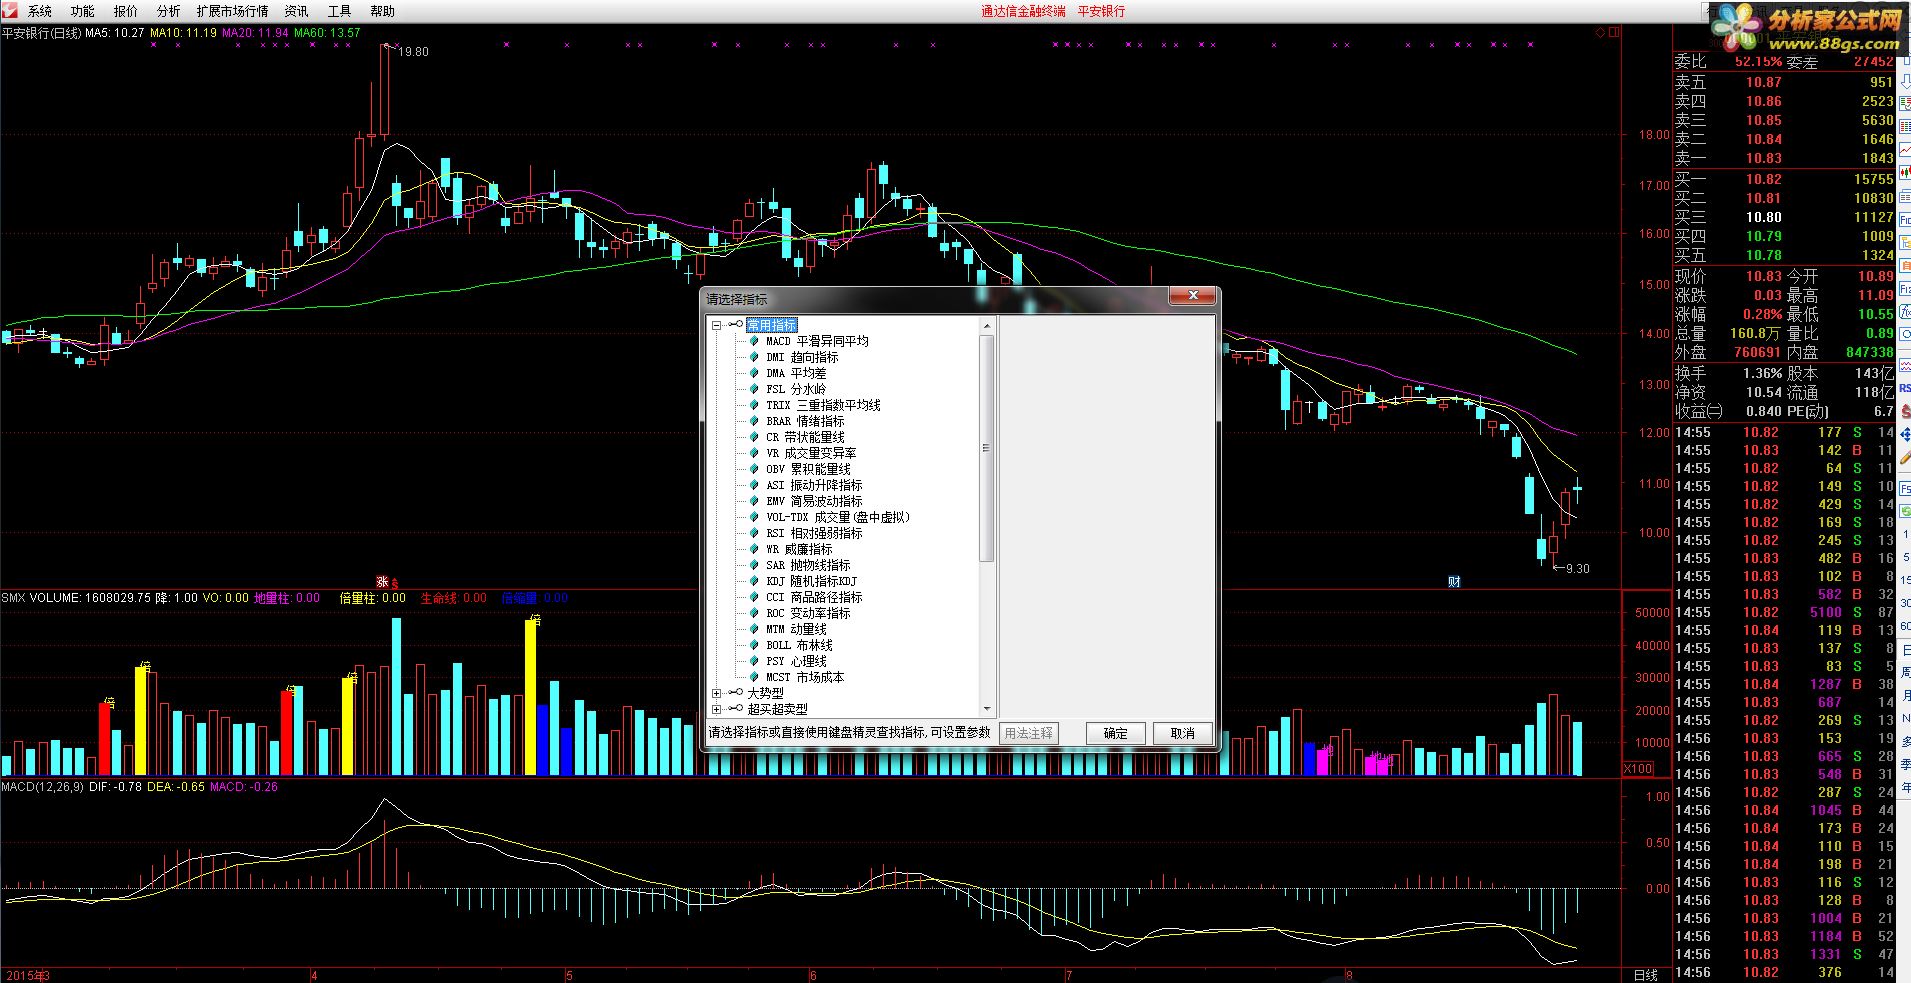Expand the 超买超卖型 category
This screenshot has width=1911, height=983.
[x=716, y=709]
